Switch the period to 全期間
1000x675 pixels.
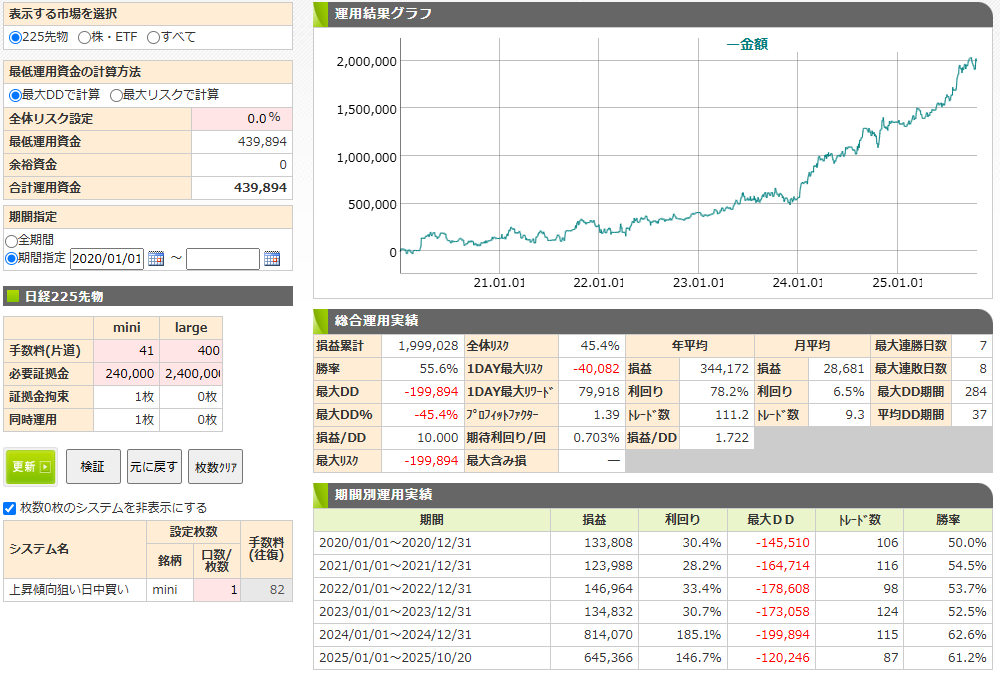[12, 240]
